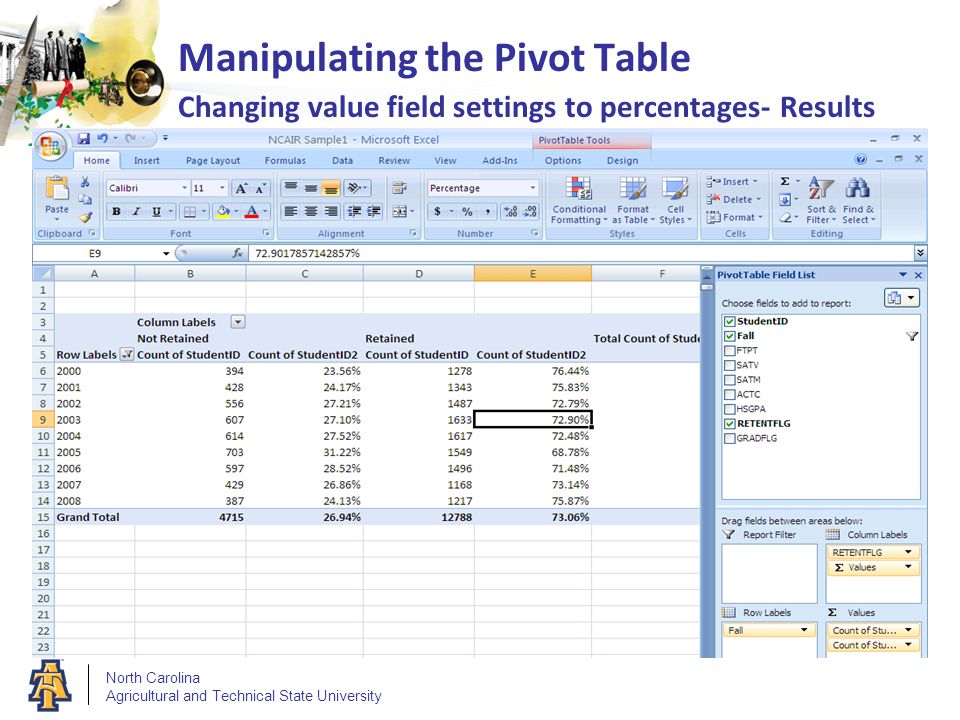Check the GRADFLG field
Screen dimensions: 960x720
[729, 438]
